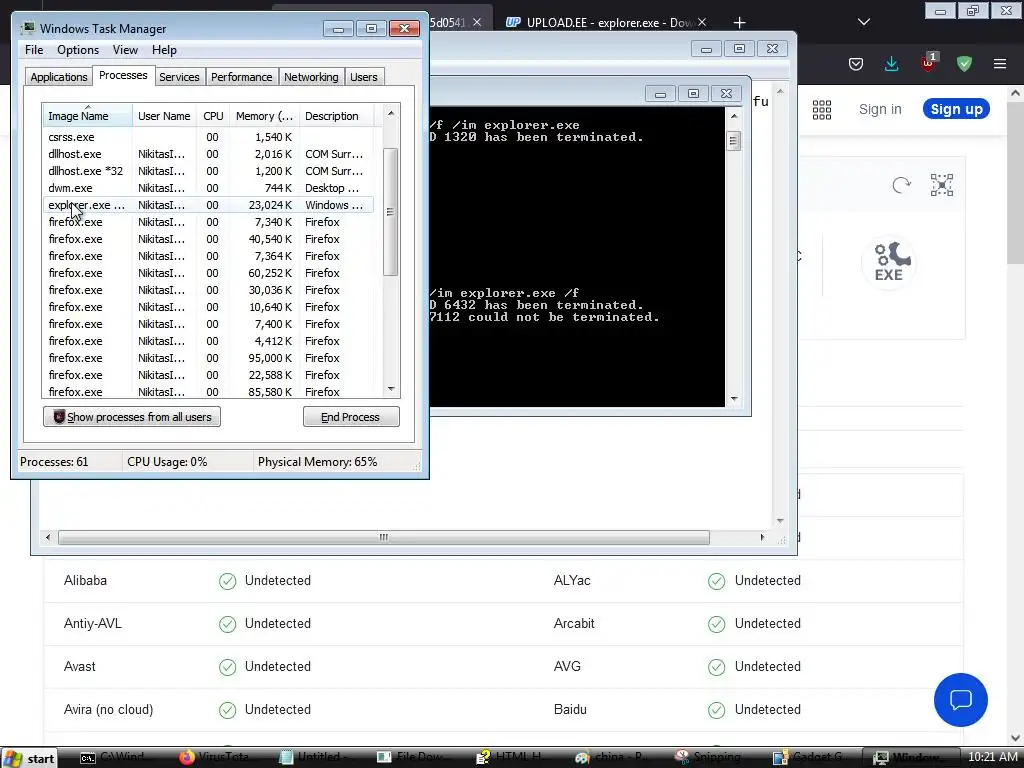Viewport: 1024px width, 768px height.
Task: Select firefox.exe using 60,252 K memory
Action: coord(208,273)
